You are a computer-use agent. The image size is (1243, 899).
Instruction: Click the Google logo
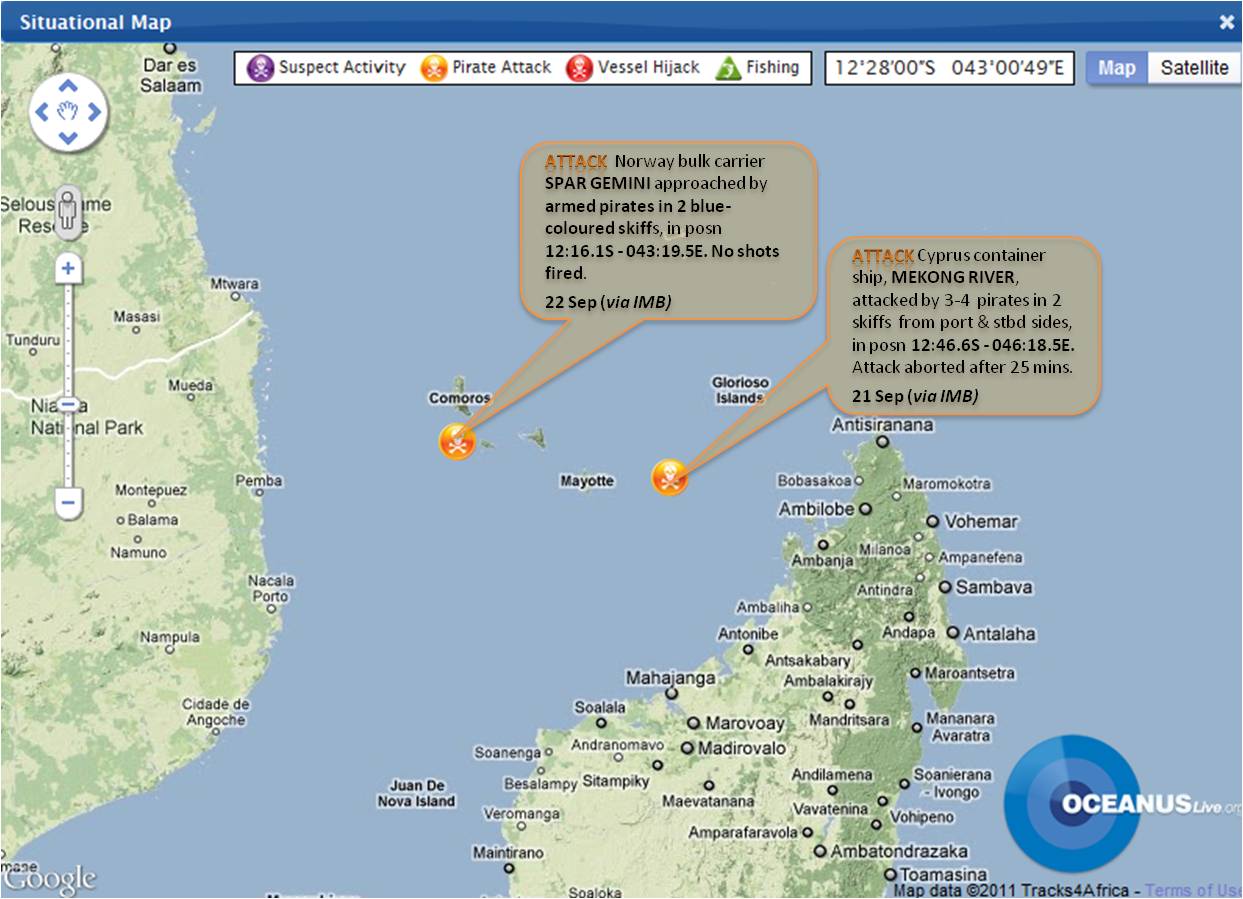50,877
